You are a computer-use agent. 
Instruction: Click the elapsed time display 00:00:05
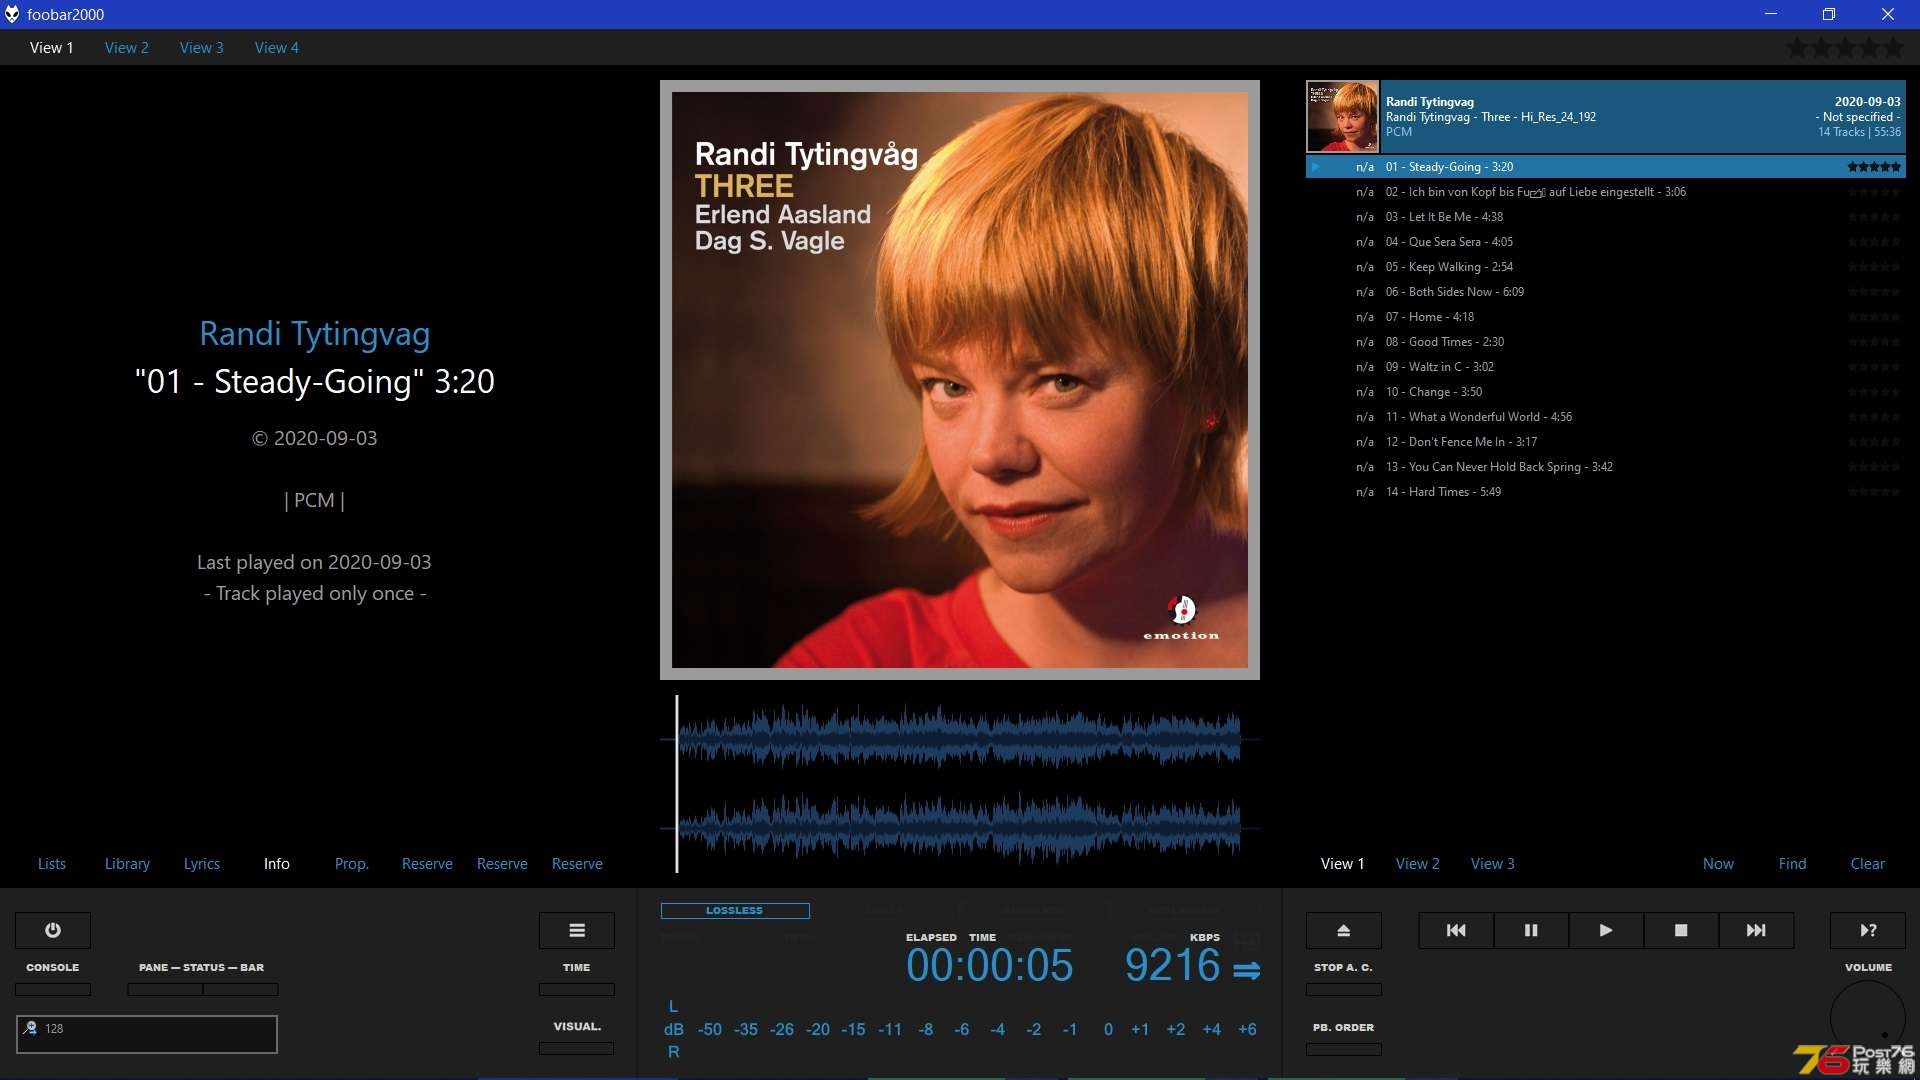989,965
